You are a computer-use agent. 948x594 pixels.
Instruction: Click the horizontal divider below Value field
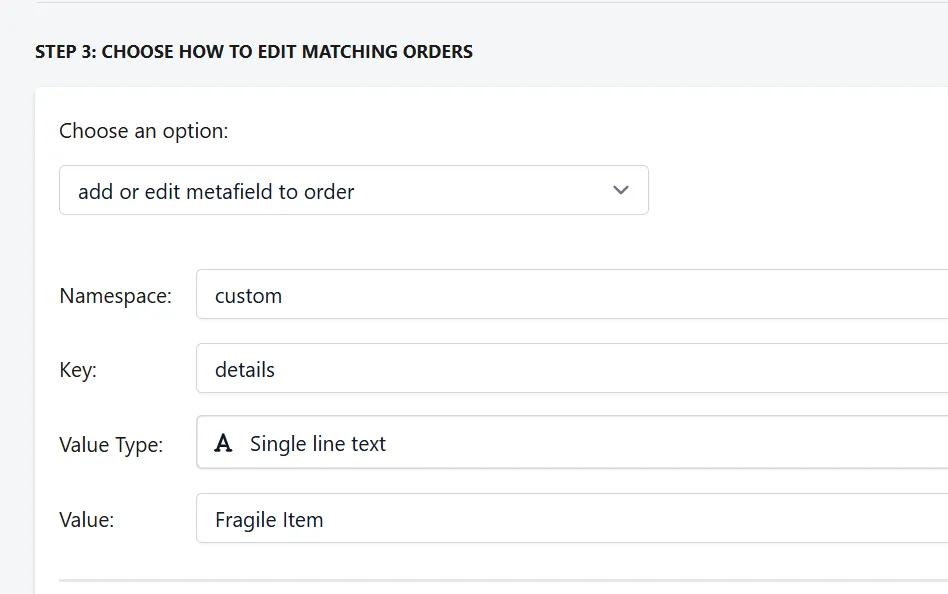pos(503,580)
